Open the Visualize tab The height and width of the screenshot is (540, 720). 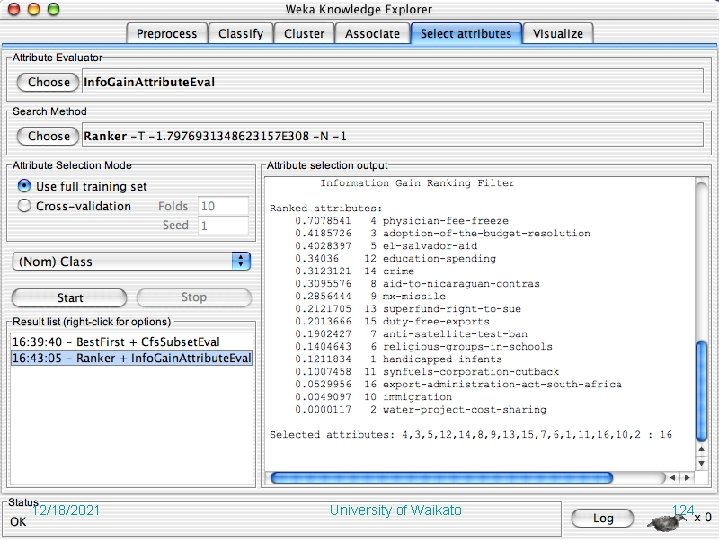(x=558, y=34)
